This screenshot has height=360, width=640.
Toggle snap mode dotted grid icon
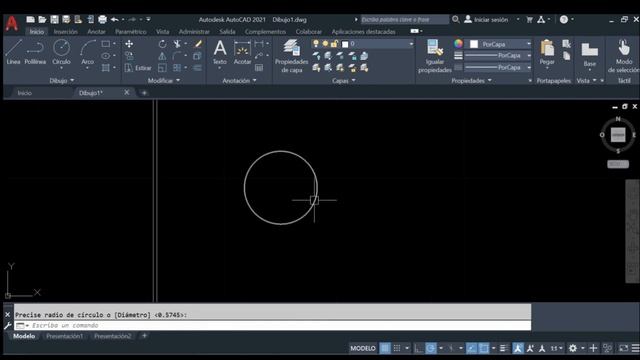pos(397,348)
